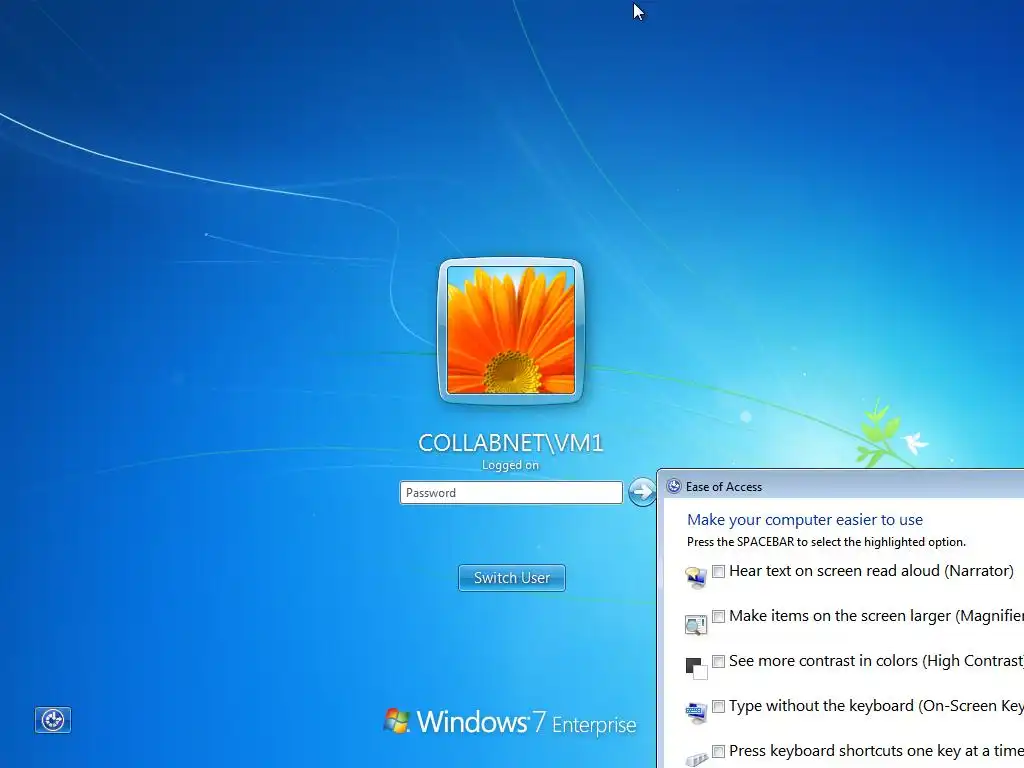Screen dimensions: 1024x768
Task: Enable On-Screen Keyboard checkbox
Action: coord(718,707)
